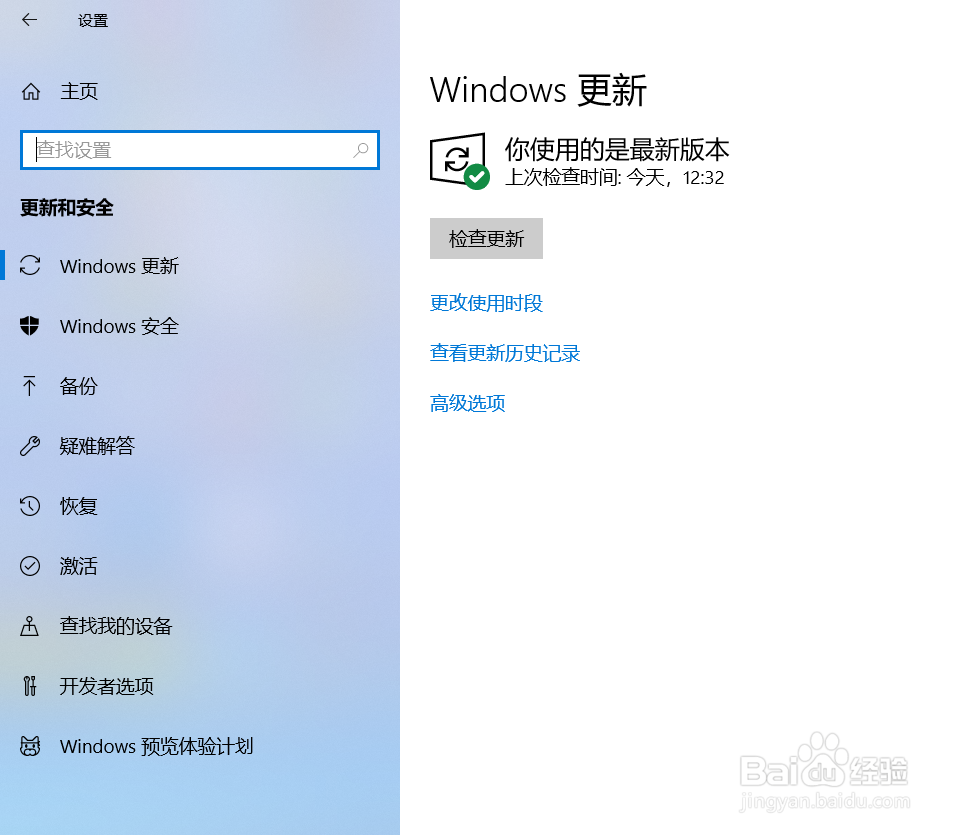
Task: Open 查看更新历史记录 link
Action: [505, 353]
